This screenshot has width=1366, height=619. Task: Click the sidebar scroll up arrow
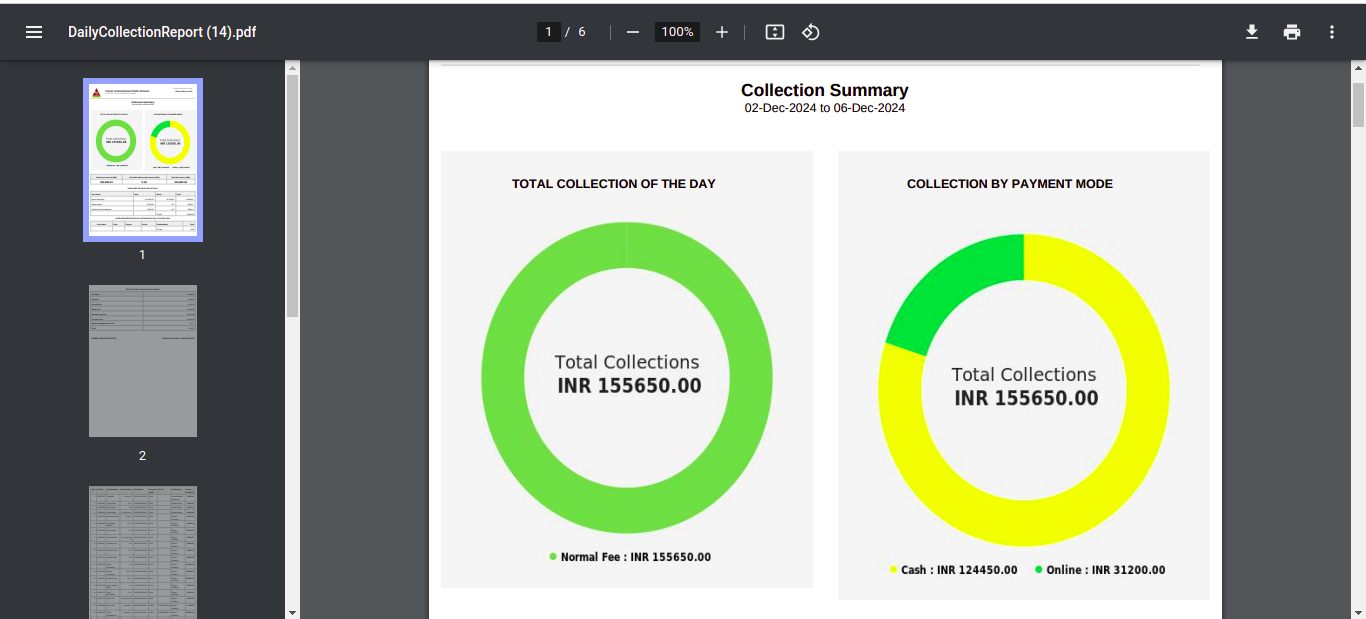click(x=292, y=69)
